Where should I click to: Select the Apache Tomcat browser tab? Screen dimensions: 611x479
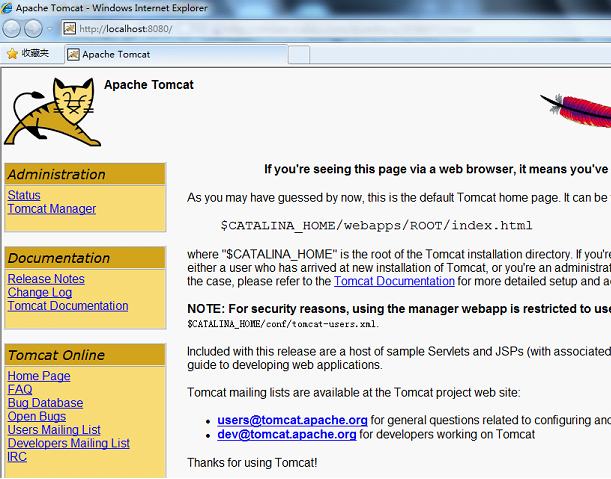click(176, 55)
